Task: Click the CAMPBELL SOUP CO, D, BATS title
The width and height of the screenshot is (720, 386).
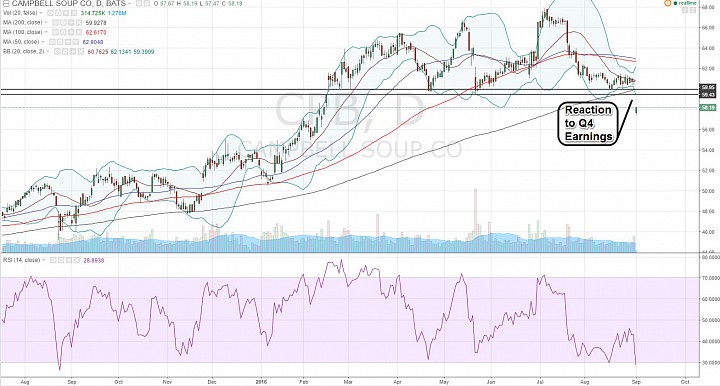Action: tap(69, 4)
